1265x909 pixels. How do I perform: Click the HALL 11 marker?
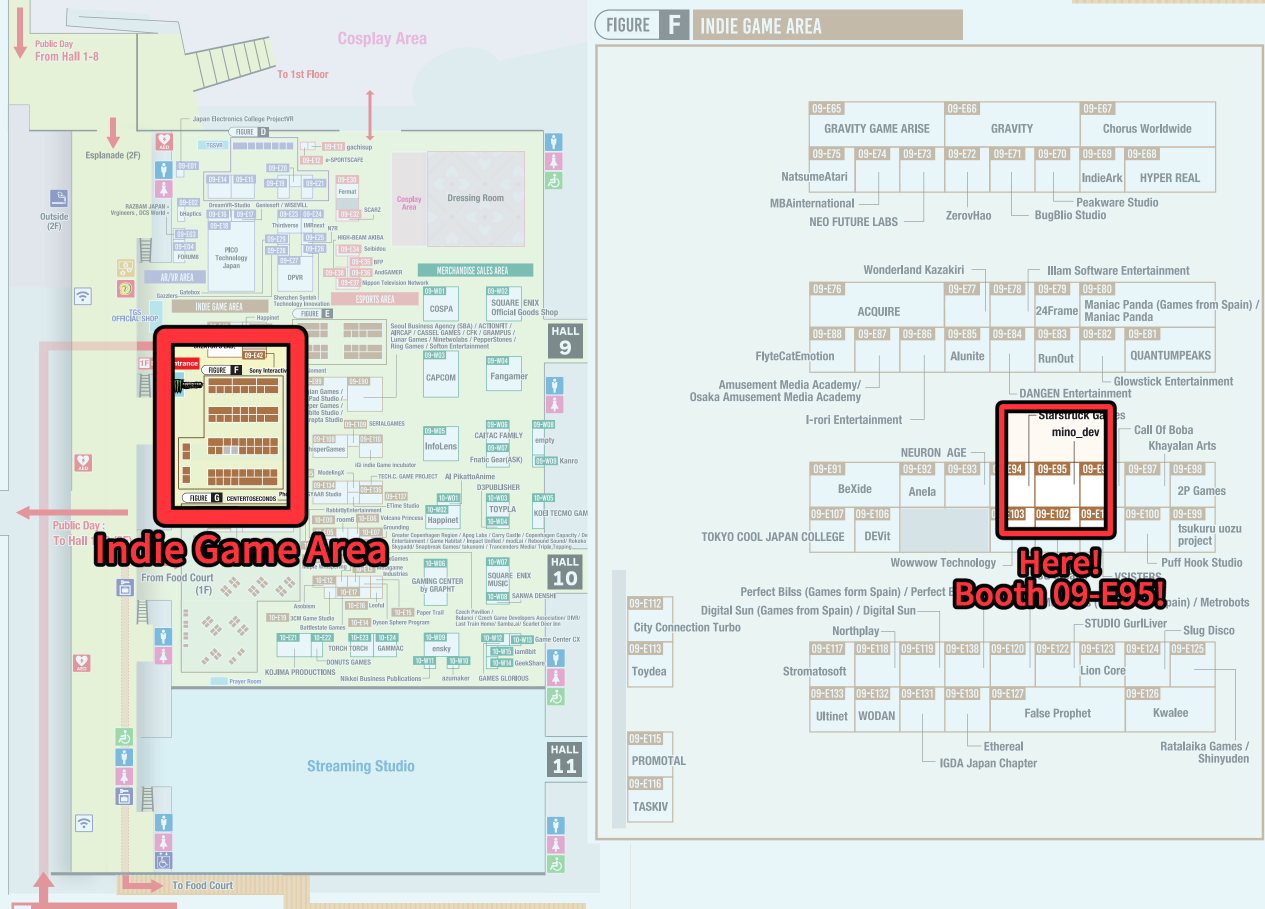[565, 758]
